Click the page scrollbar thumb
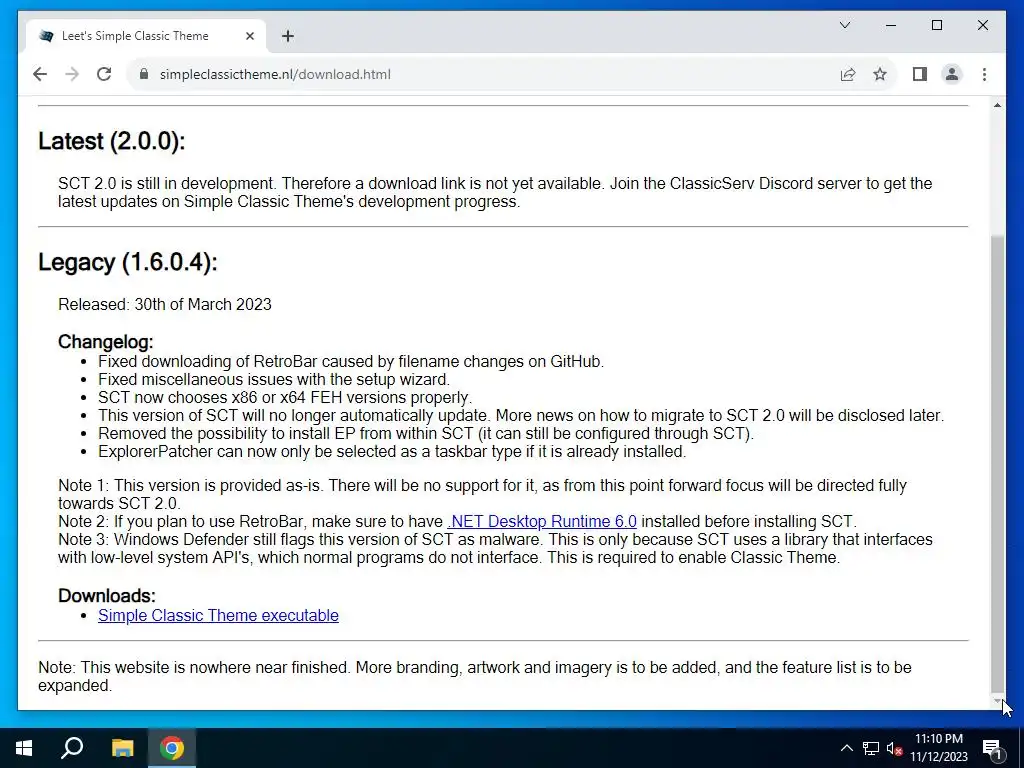The height and width of the screenshot is (768, 1024). (997, 464)
